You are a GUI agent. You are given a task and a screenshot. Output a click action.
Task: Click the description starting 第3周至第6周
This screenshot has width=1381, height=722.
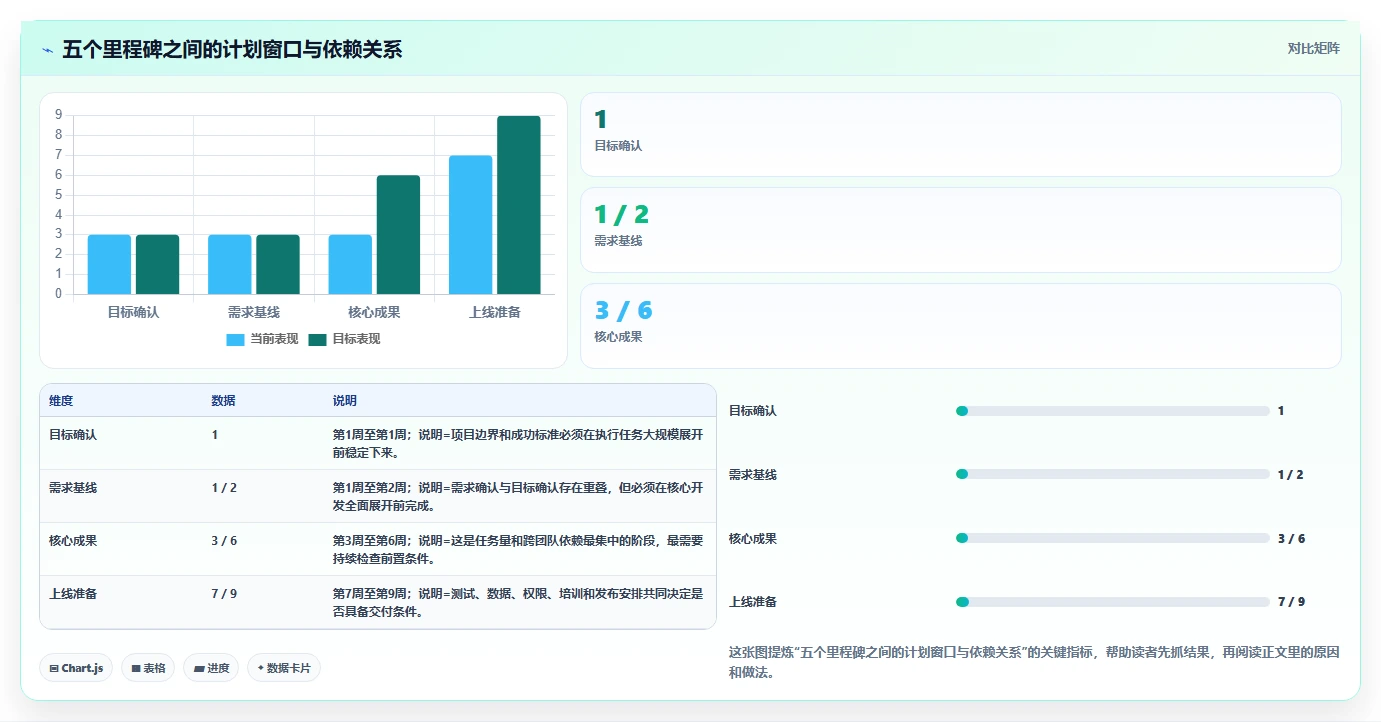pos(518,549)
